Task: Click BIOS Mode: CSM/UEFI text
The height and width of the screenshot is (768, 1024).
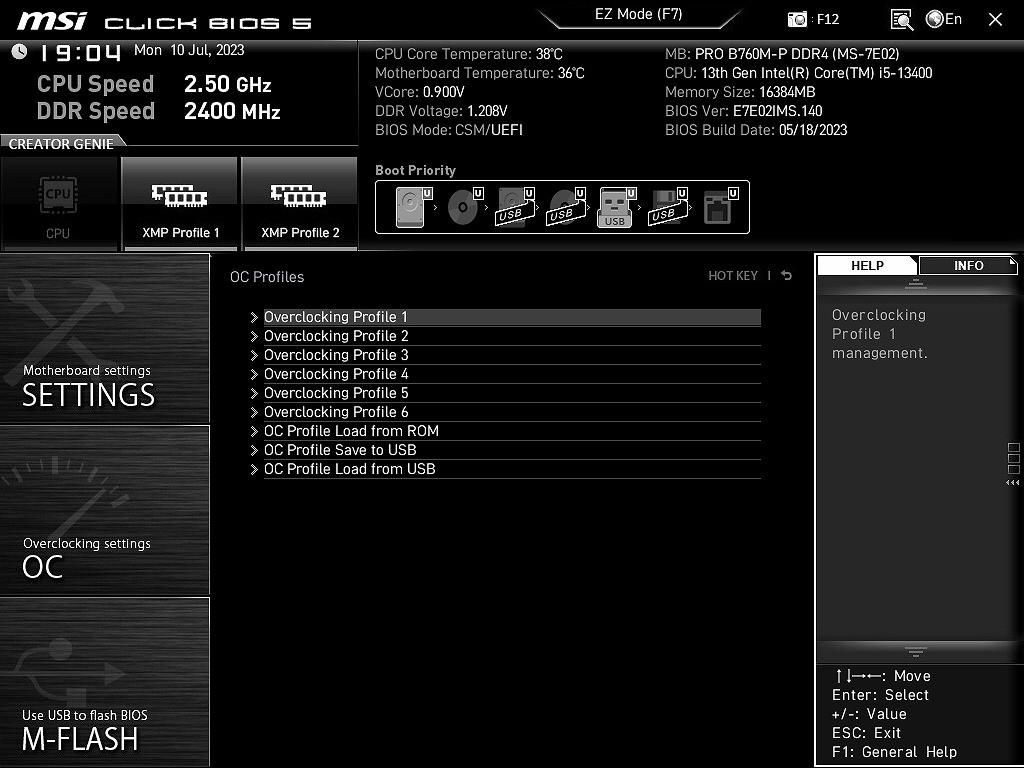Action: tap(449, 130)
